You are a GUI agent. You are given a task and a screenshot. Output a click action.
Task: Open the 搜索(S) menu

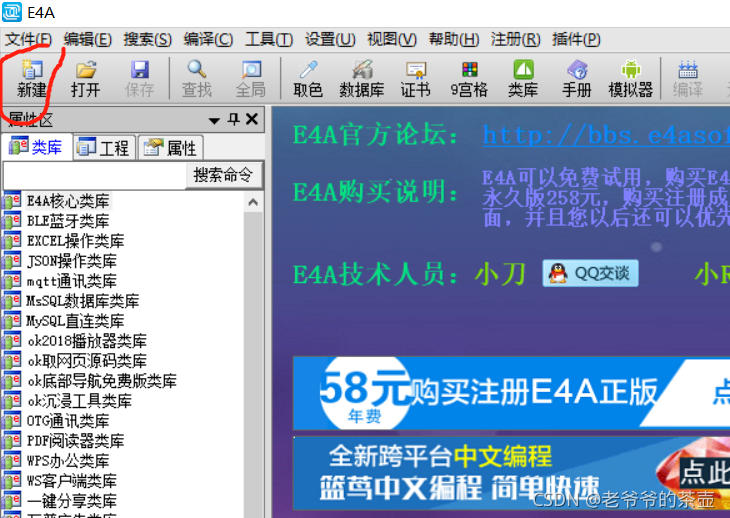pos(148,39)
